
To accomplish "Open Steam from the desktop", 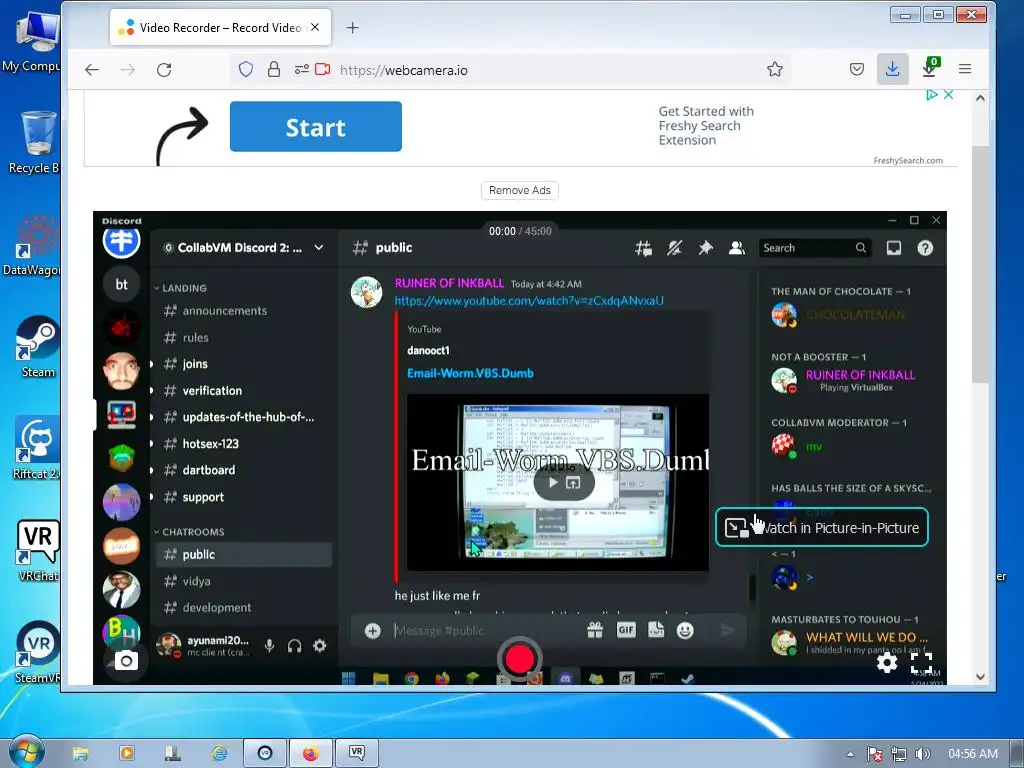I will point(37,347).
